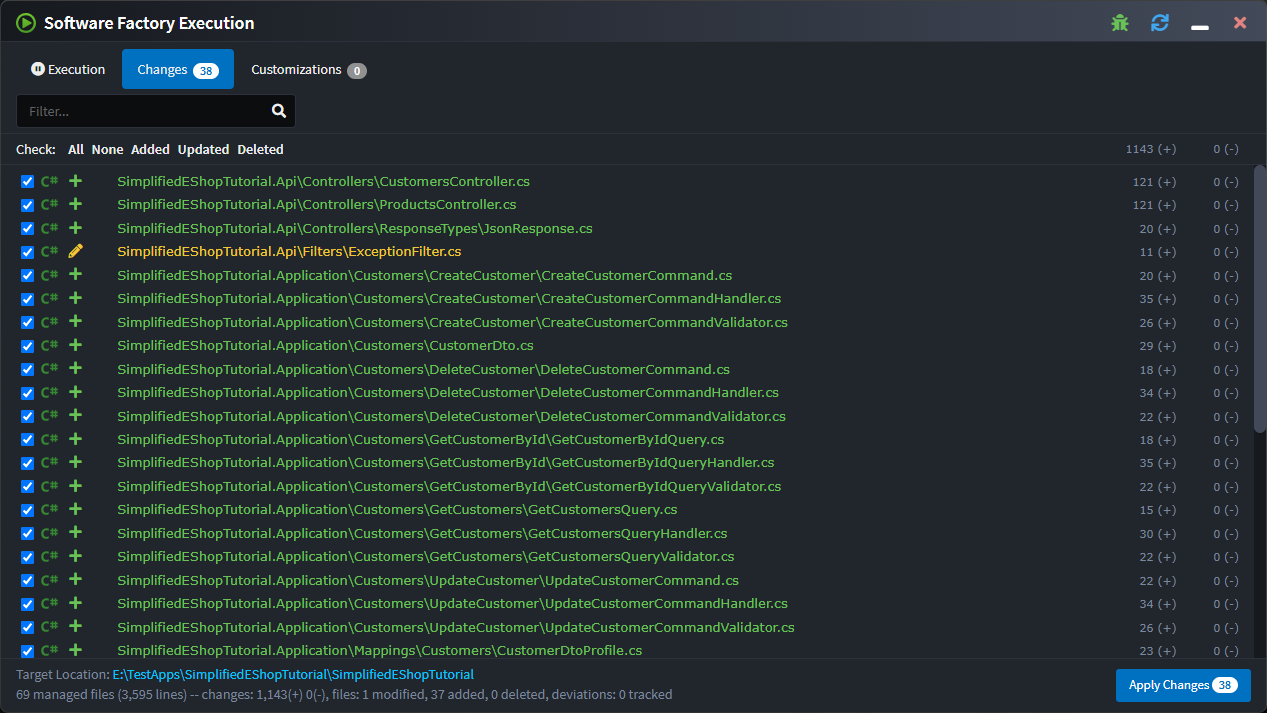Viewport: 1267px width, 713px height.
Task: Uncheck the UpdateCustomerCommandHandler.cs checkbox
Action: pyautogui.click(x=28, y=604)
